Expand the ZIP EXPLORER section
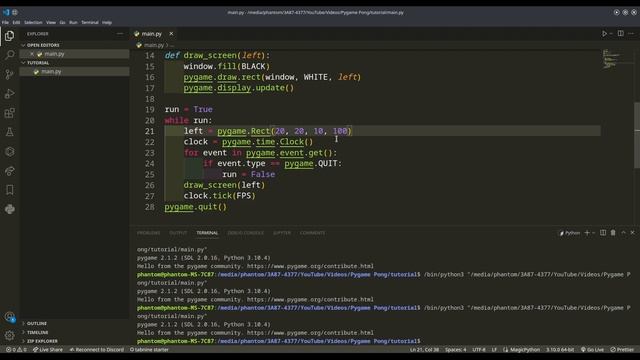The image size is (640, 360). point(42,341)
